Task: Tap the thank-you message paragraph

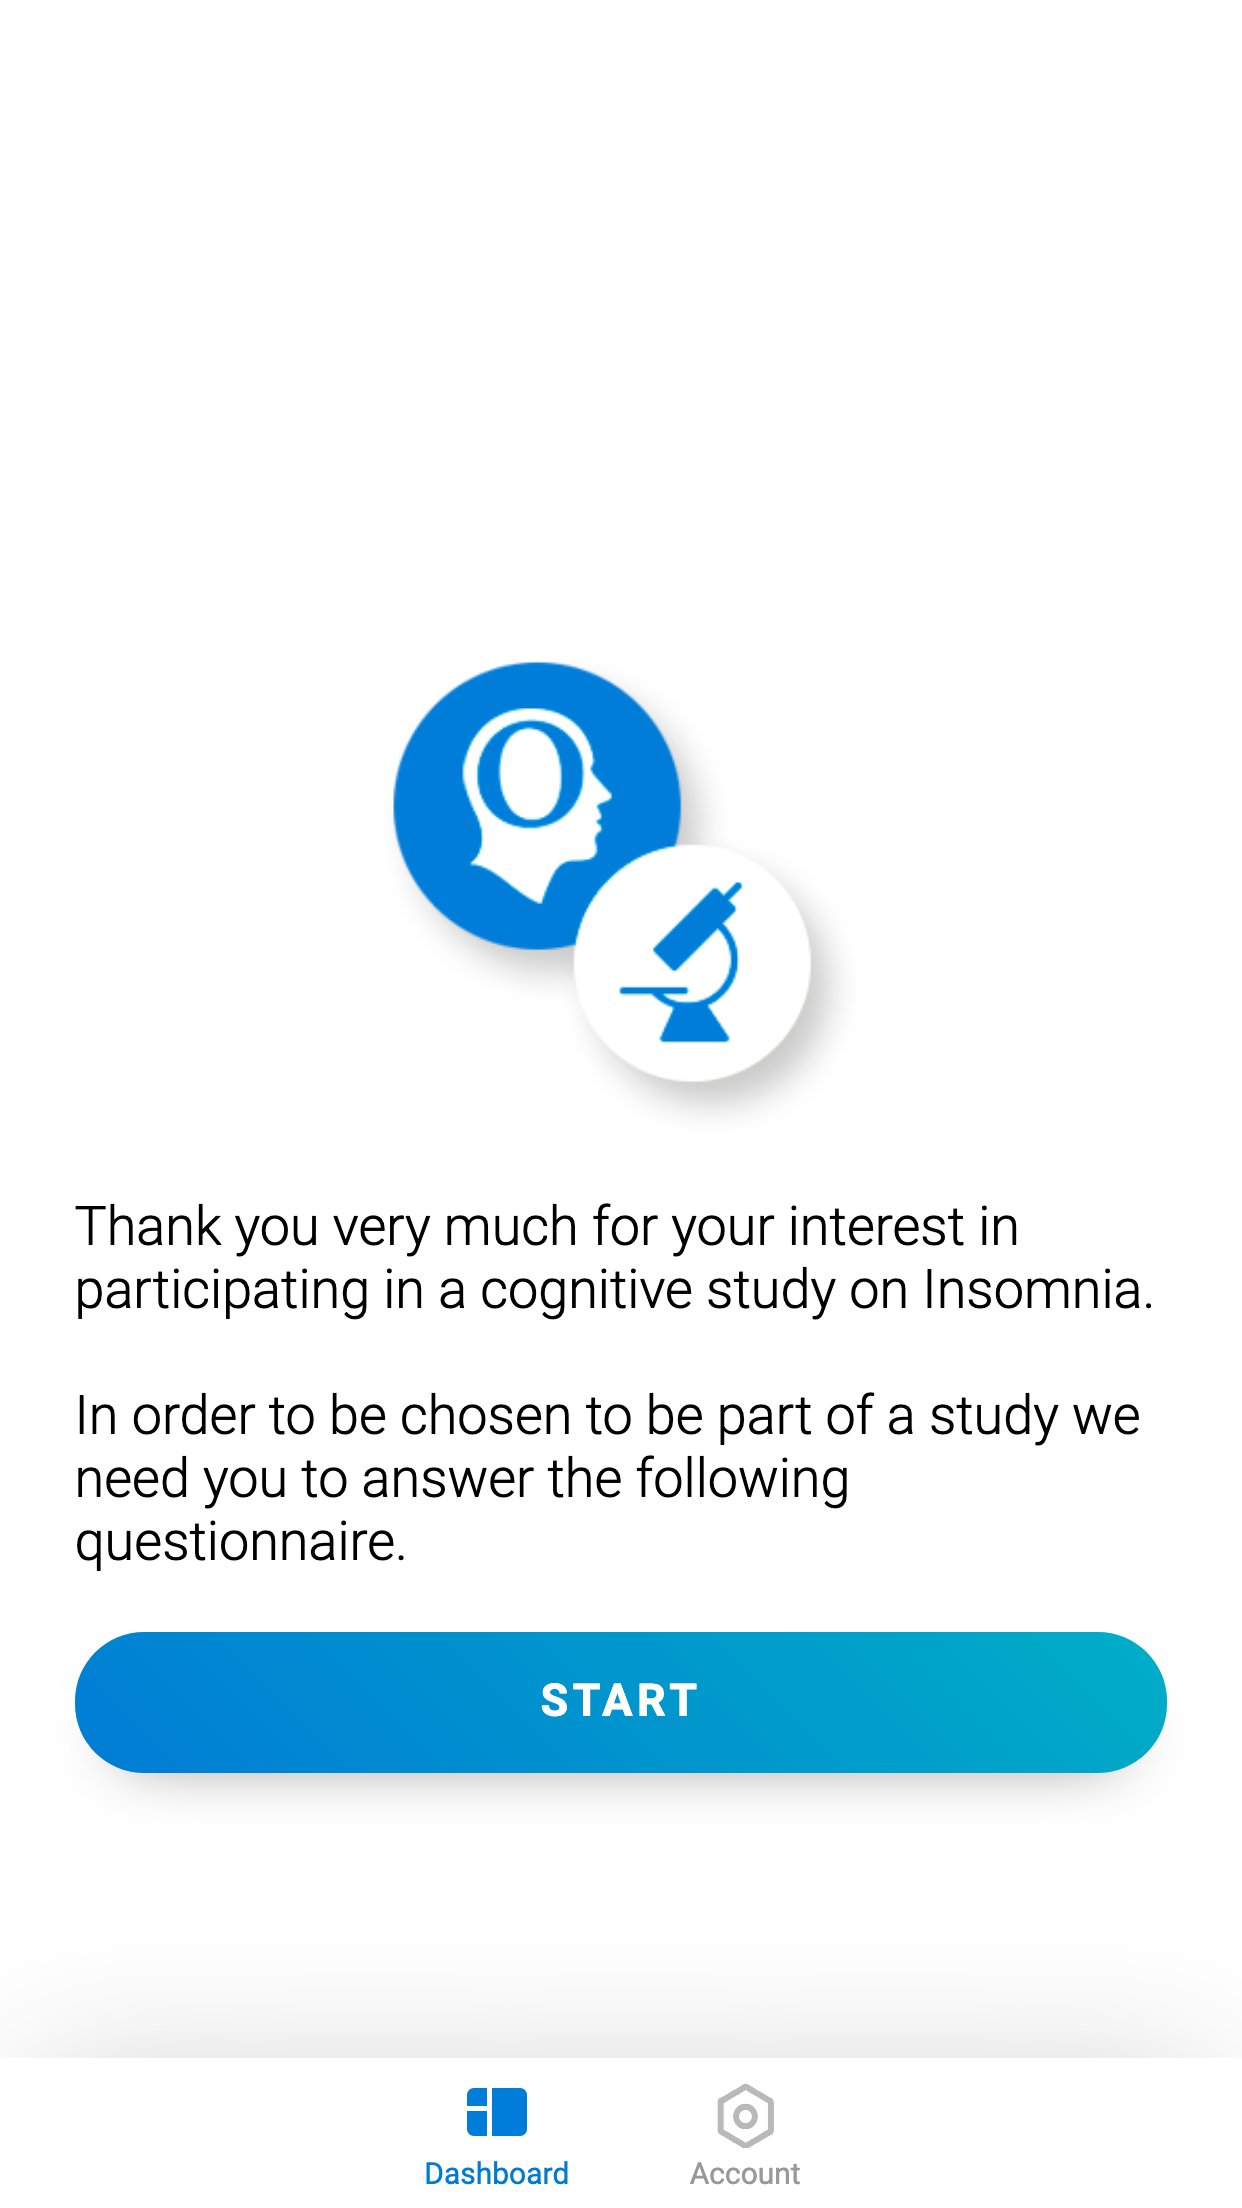Action: pos(600,1258)
